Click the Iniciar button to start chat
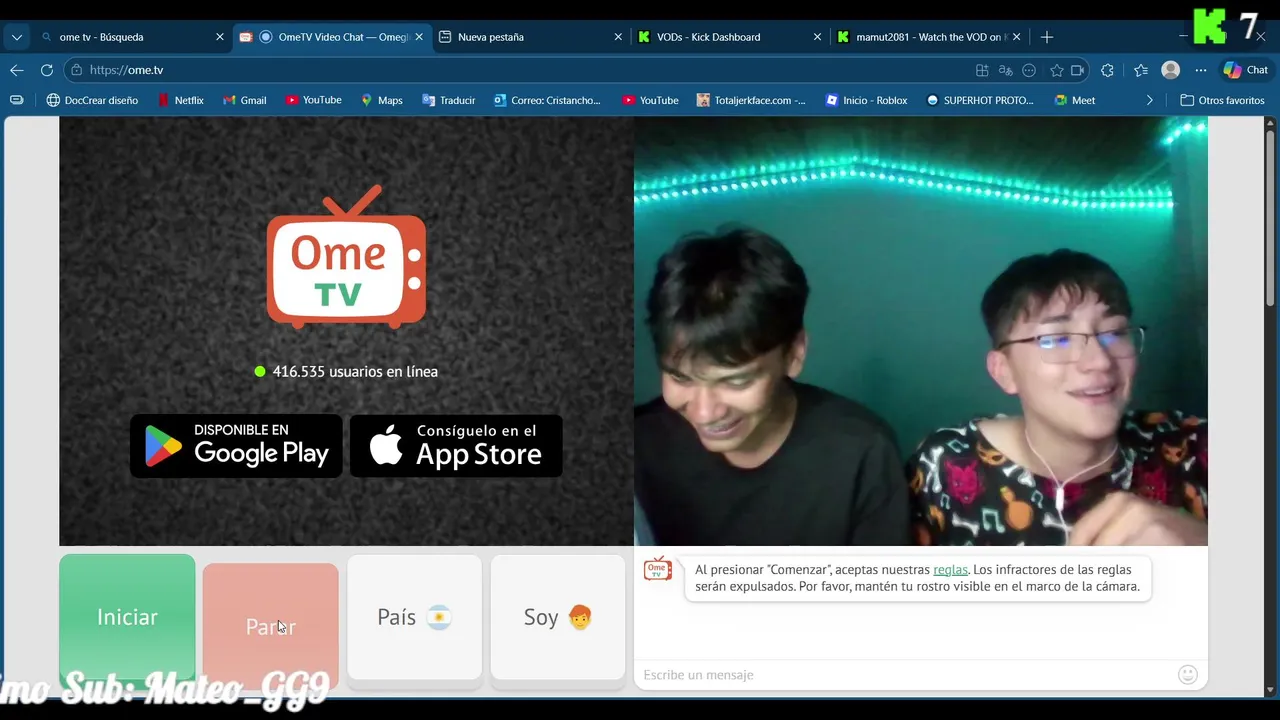 [x=127, y=617]
